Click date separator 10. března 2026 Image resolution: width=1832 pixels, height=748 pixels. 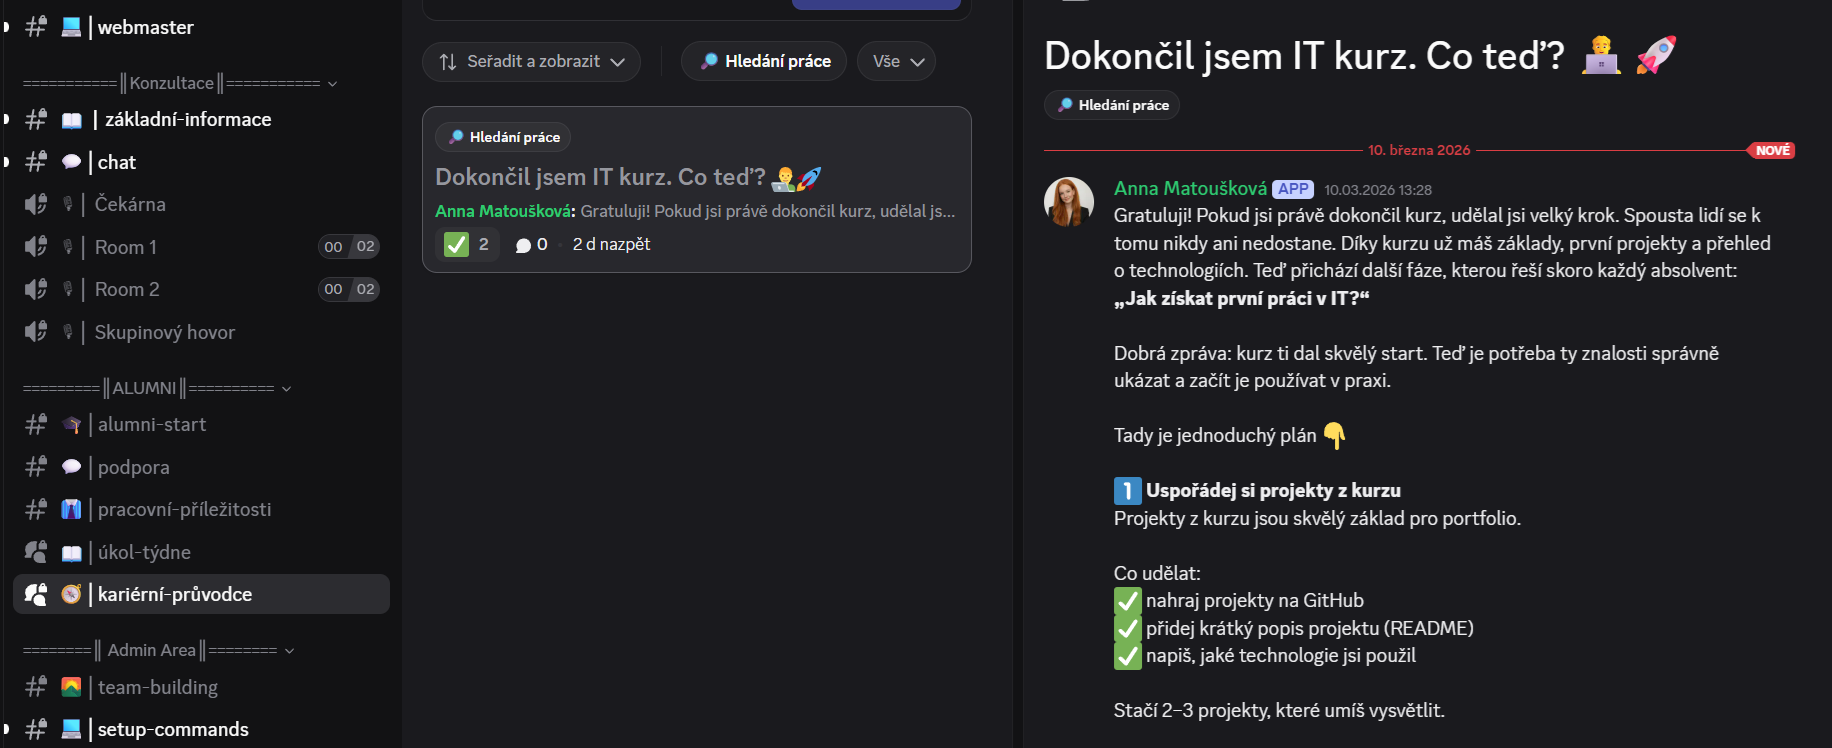click(1419, 150)
